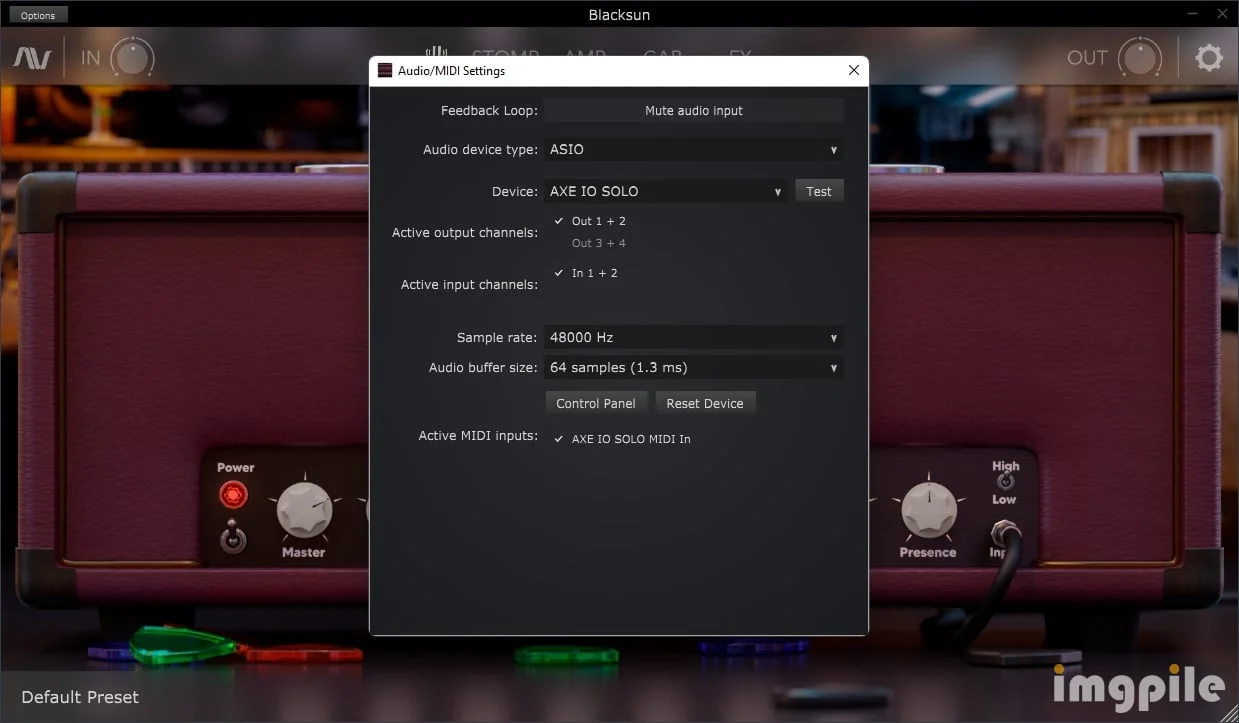Open the settings gear icon
The width and height of the screenshot is (1239, 723).
[1209, 57]
